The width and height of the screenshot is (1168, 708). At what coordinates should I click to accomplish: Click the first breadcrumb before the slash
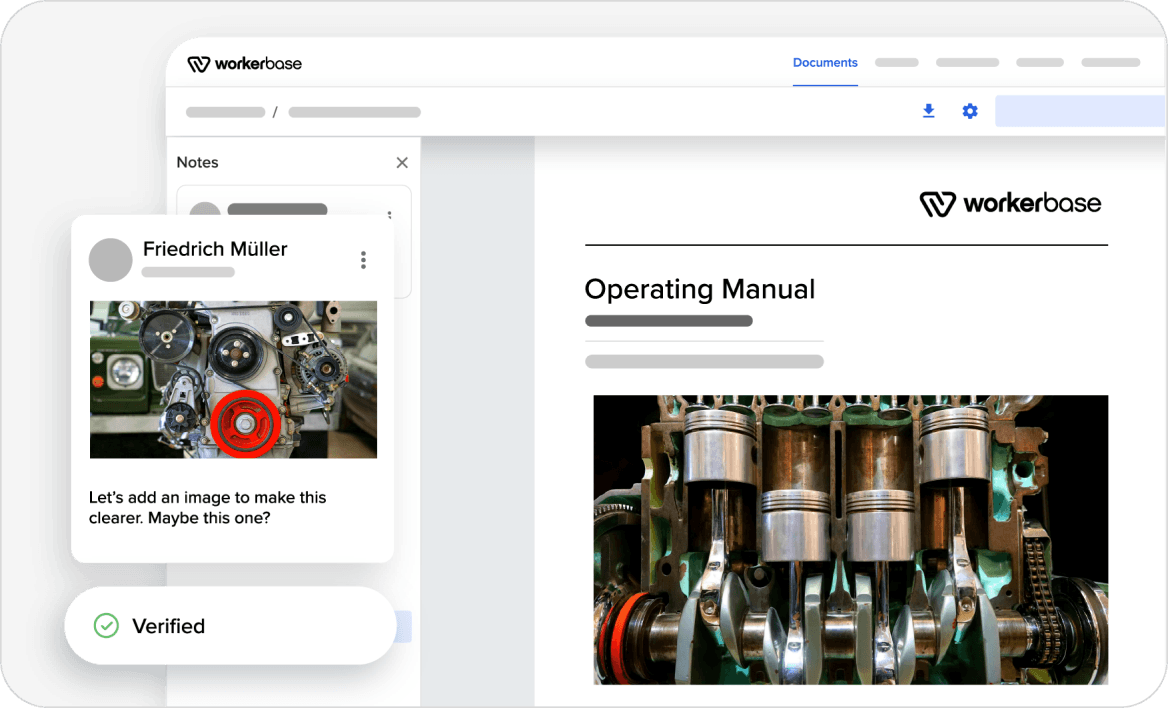click(x=225, y=112)
